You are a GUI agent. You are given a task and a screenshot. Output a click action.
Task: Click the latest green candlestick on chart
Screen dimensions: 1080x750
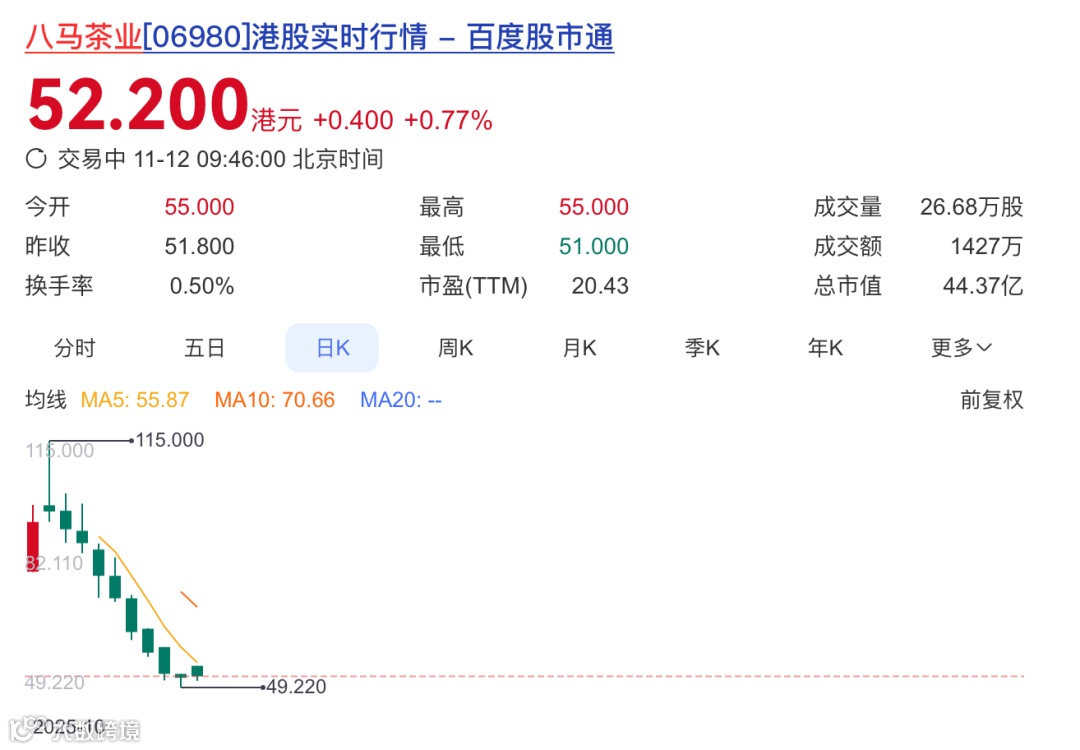(x=198, y=671)
